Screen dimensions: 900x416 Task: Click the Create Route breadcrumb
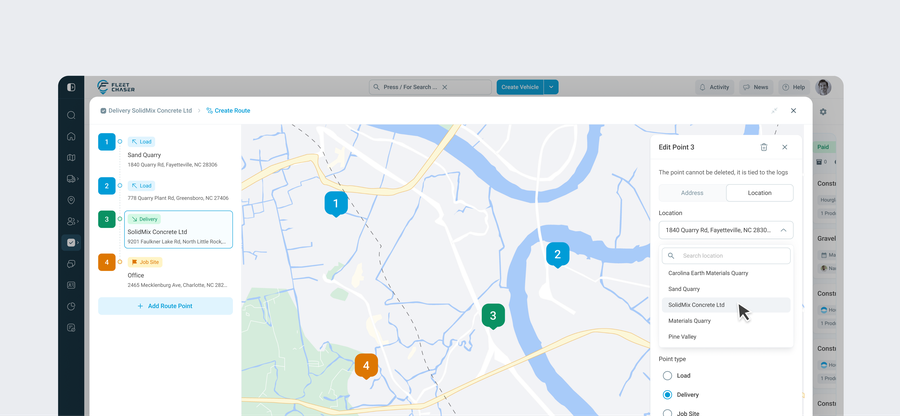[x=228, y=111]
